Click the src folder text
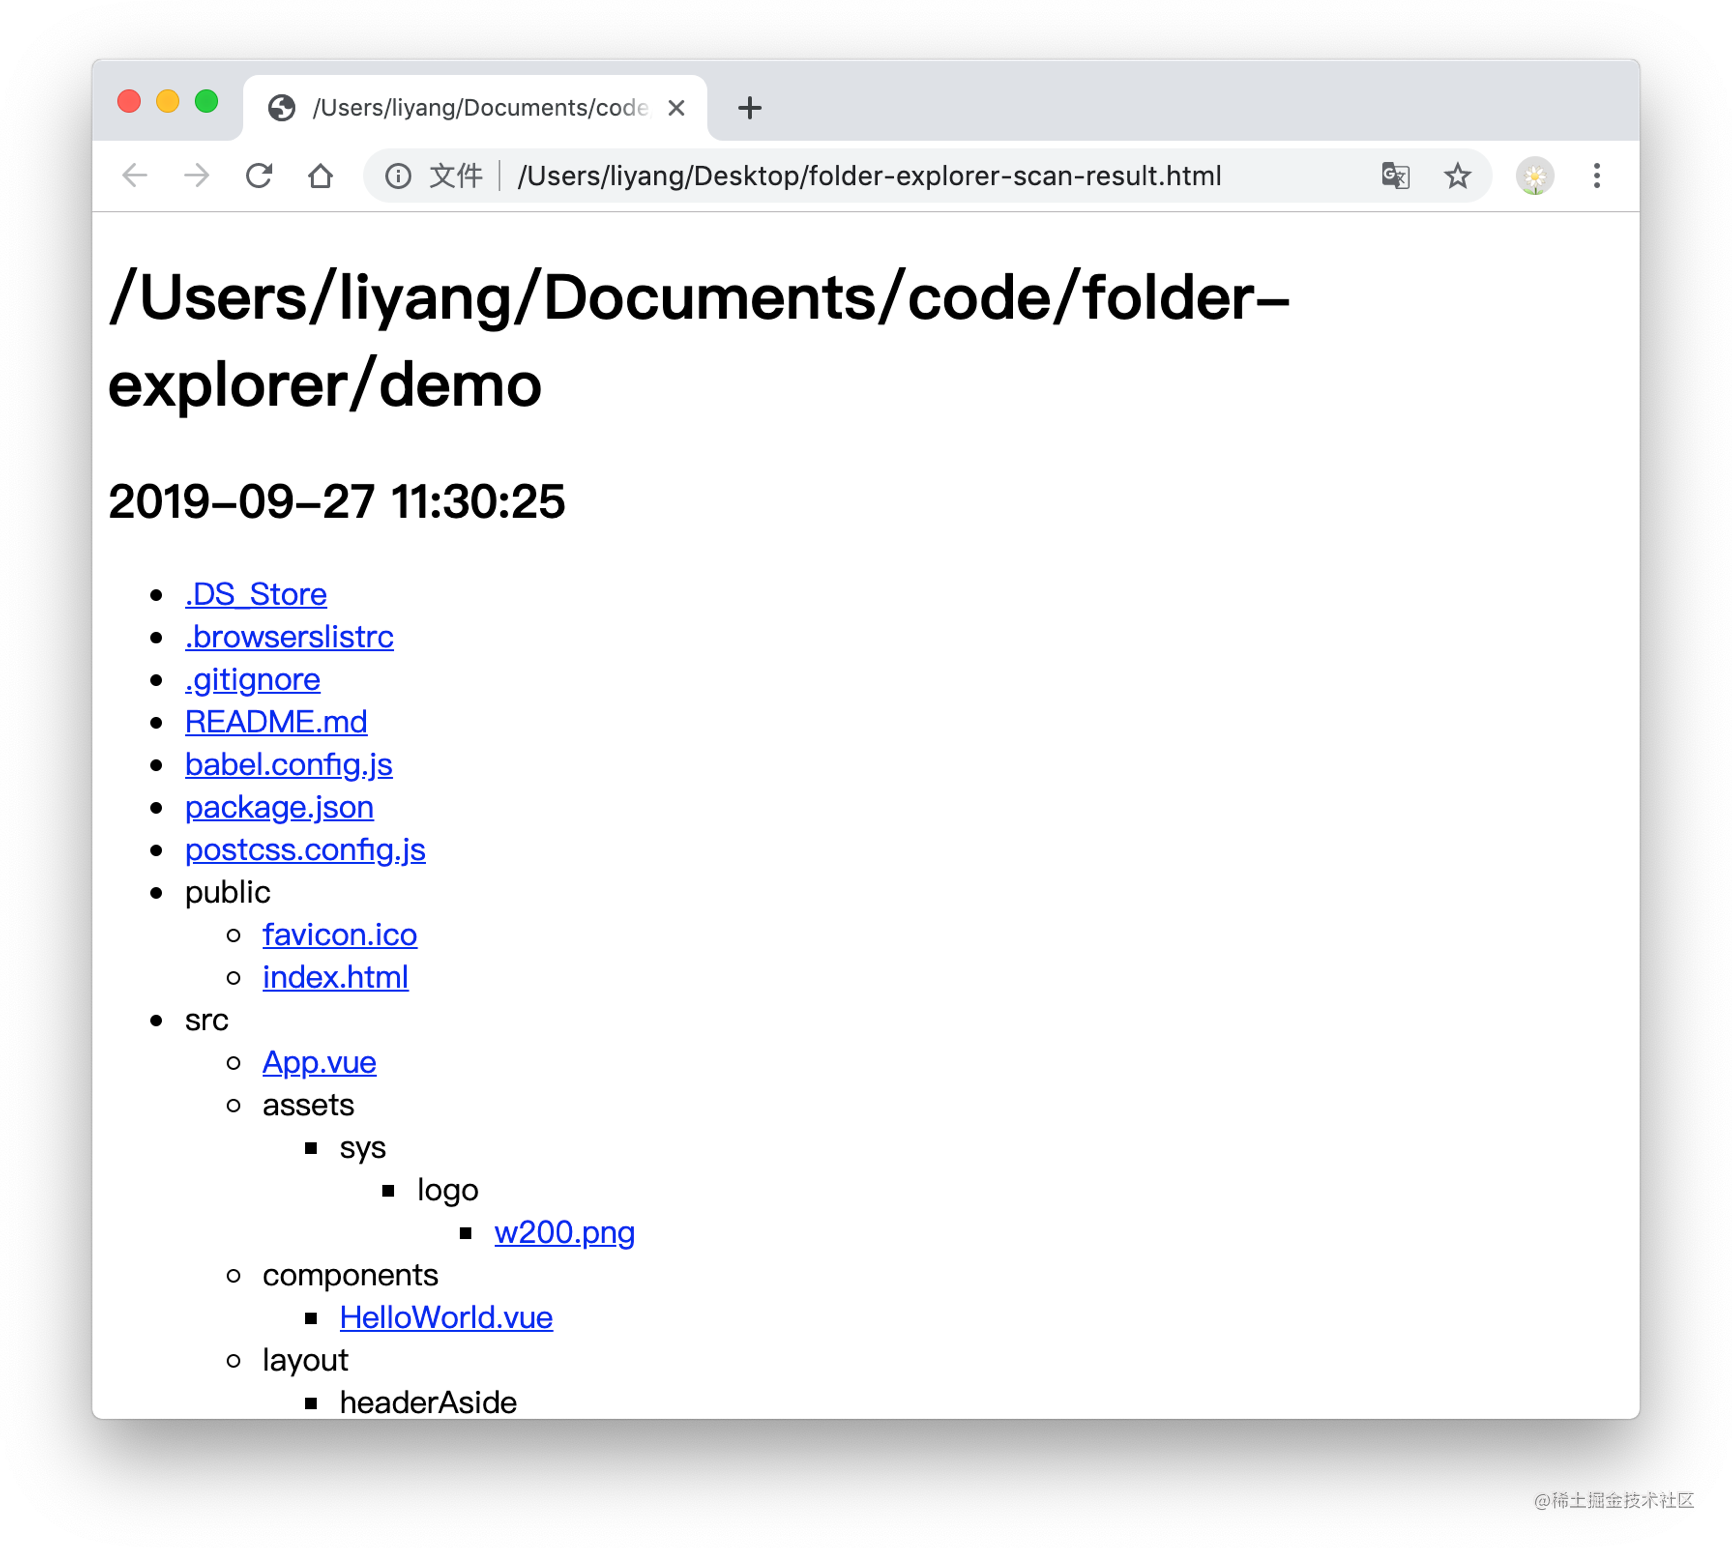The image size is (1732, 1548). point(207,1019)
